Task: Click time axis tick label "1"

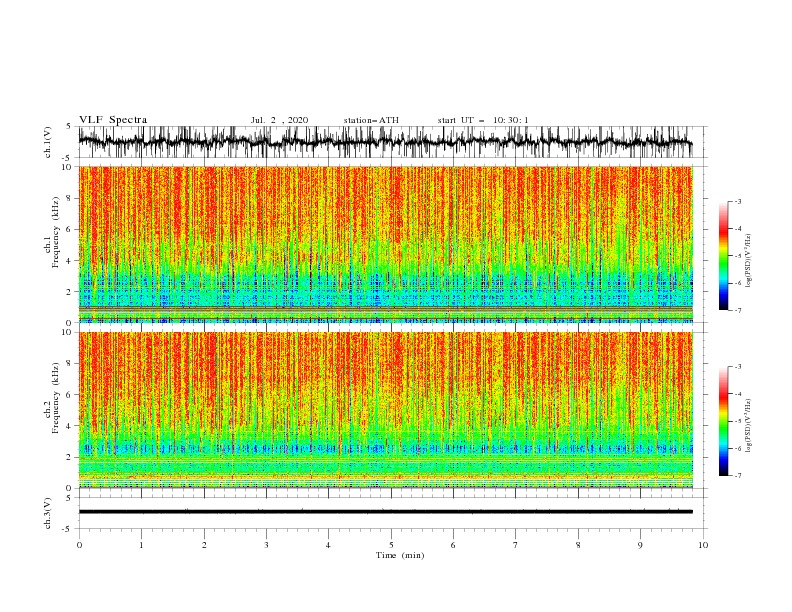Action: [141, 545]
